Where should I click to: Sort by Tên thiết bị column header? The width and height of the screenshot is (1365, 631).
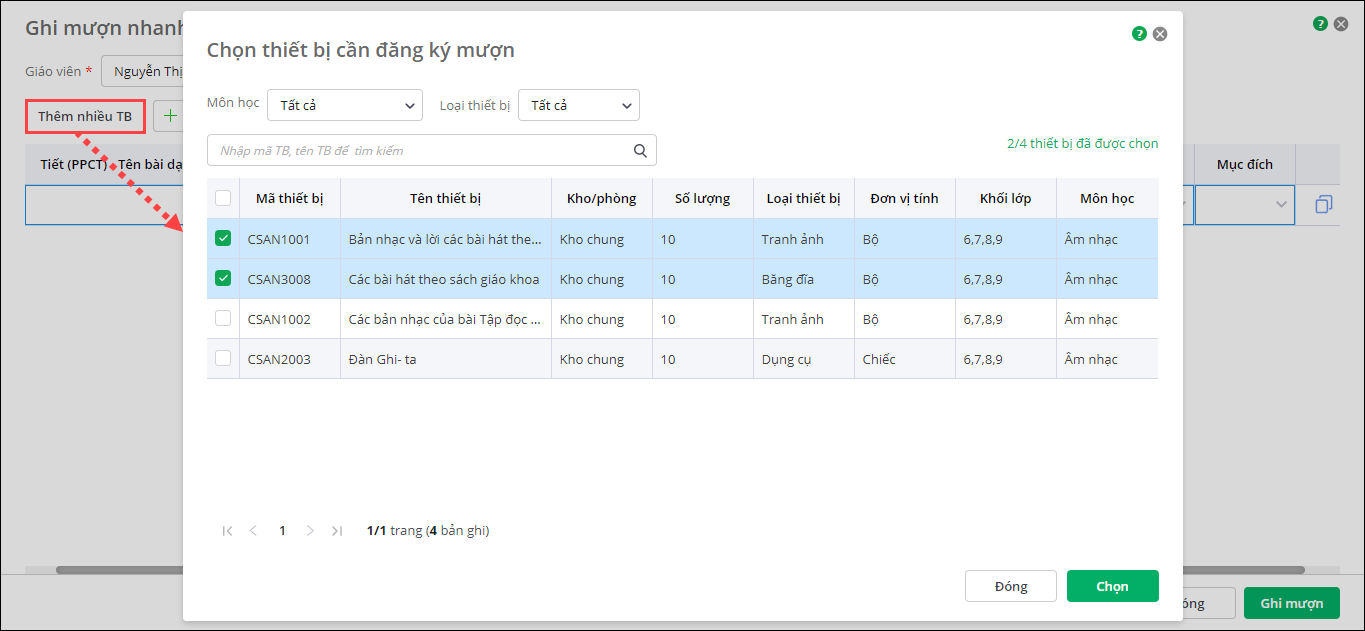pyautogui.click(x=445, y=198)
